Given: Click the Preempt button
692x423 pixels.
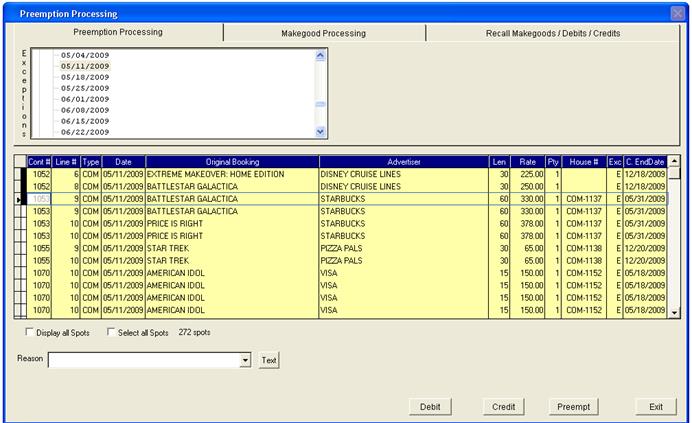Looking at the screenshot, I should tap(573, 406).
